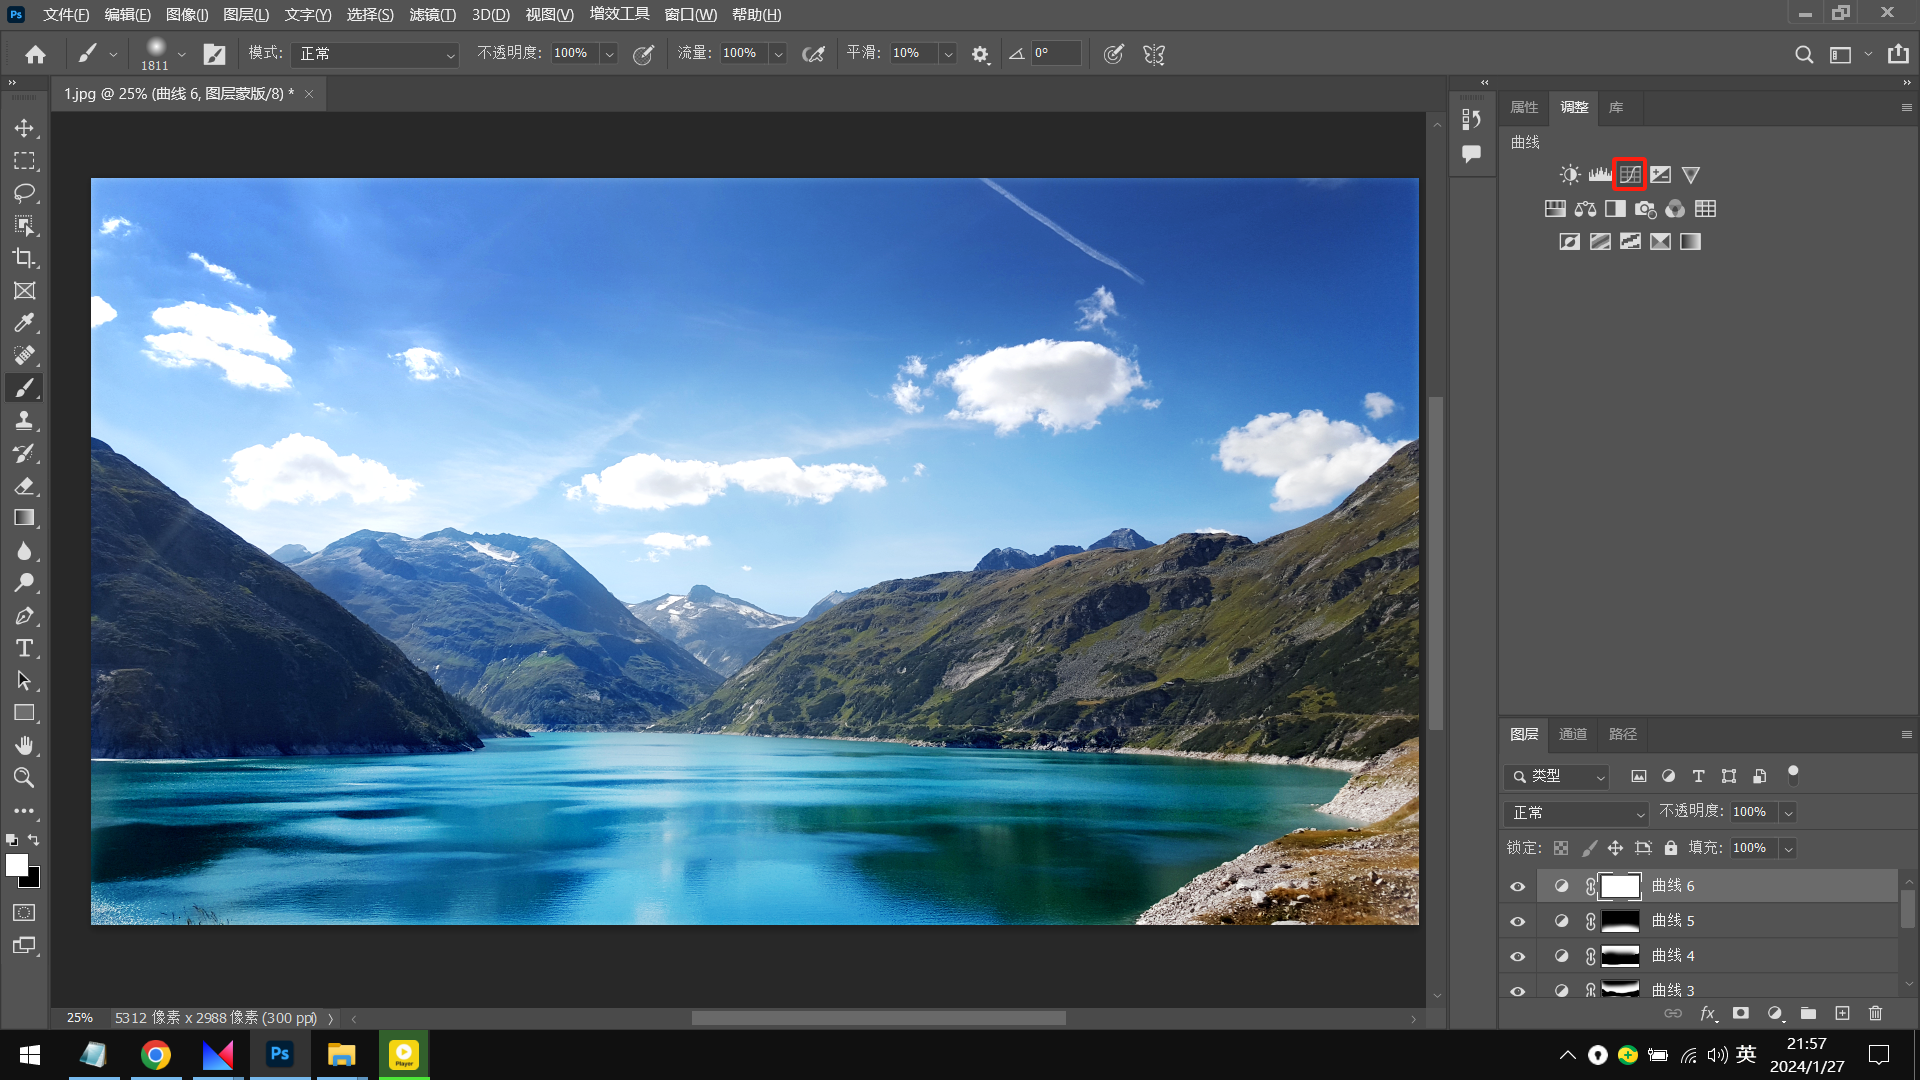
Task: Select the Path Selection tool
Action: pyautogui.click(x=24, y=681)
